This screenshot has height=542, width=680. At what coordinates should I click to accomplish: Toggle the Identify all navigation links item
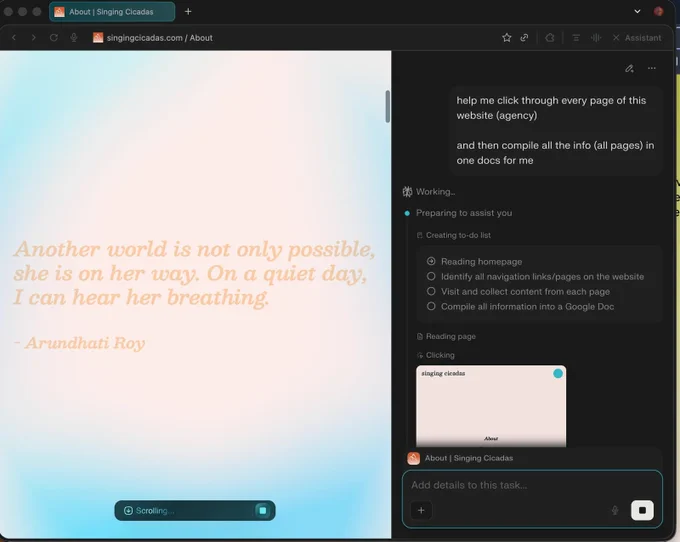pyautogui.click(x=431, y=276)
